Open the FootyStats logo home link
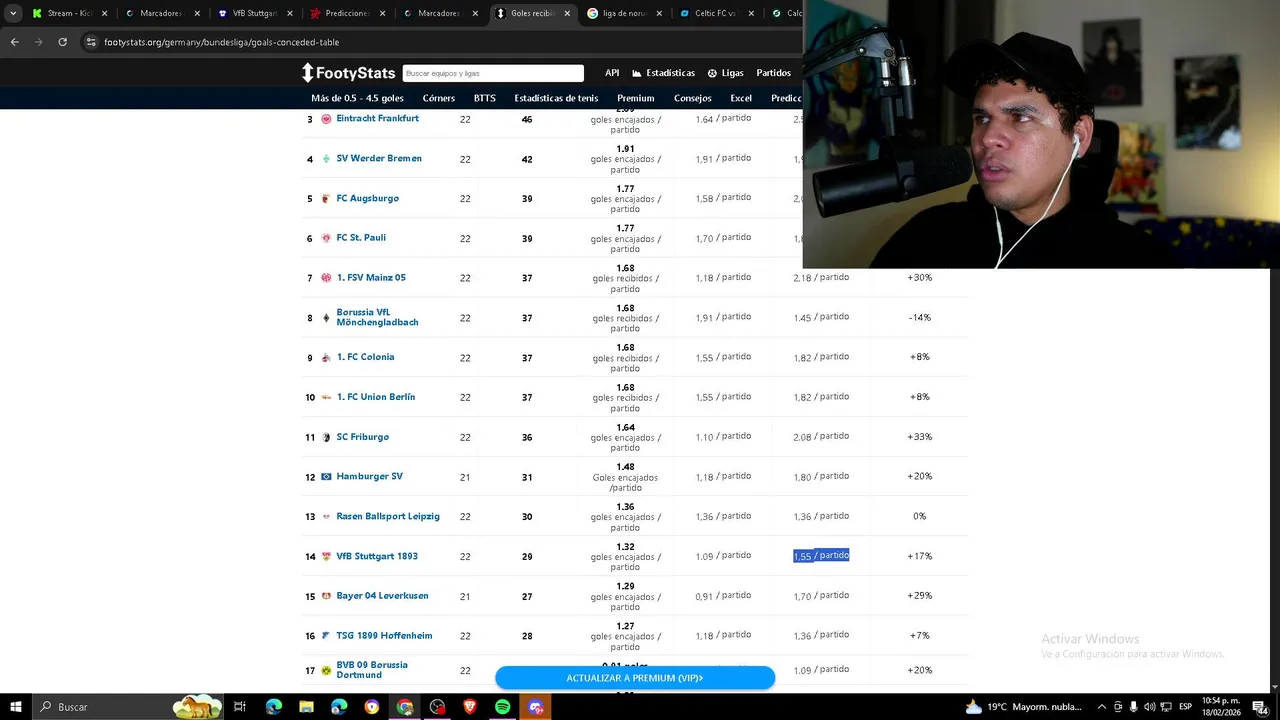1280x720 pixels. [348, 73]
